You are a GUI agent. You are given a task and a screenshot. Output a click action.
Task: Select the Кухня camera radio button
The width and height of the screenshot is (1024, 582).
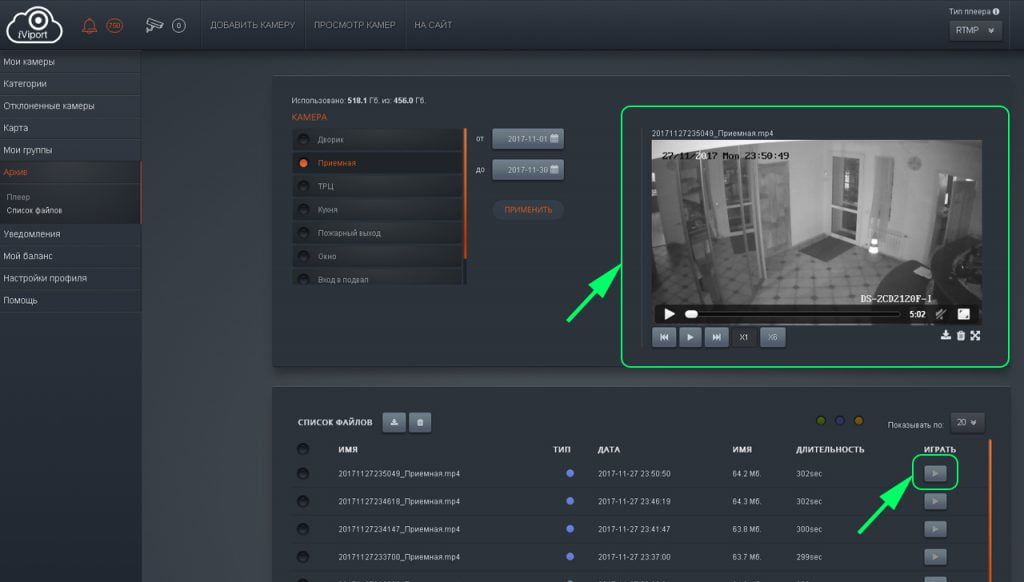point(303,210)
